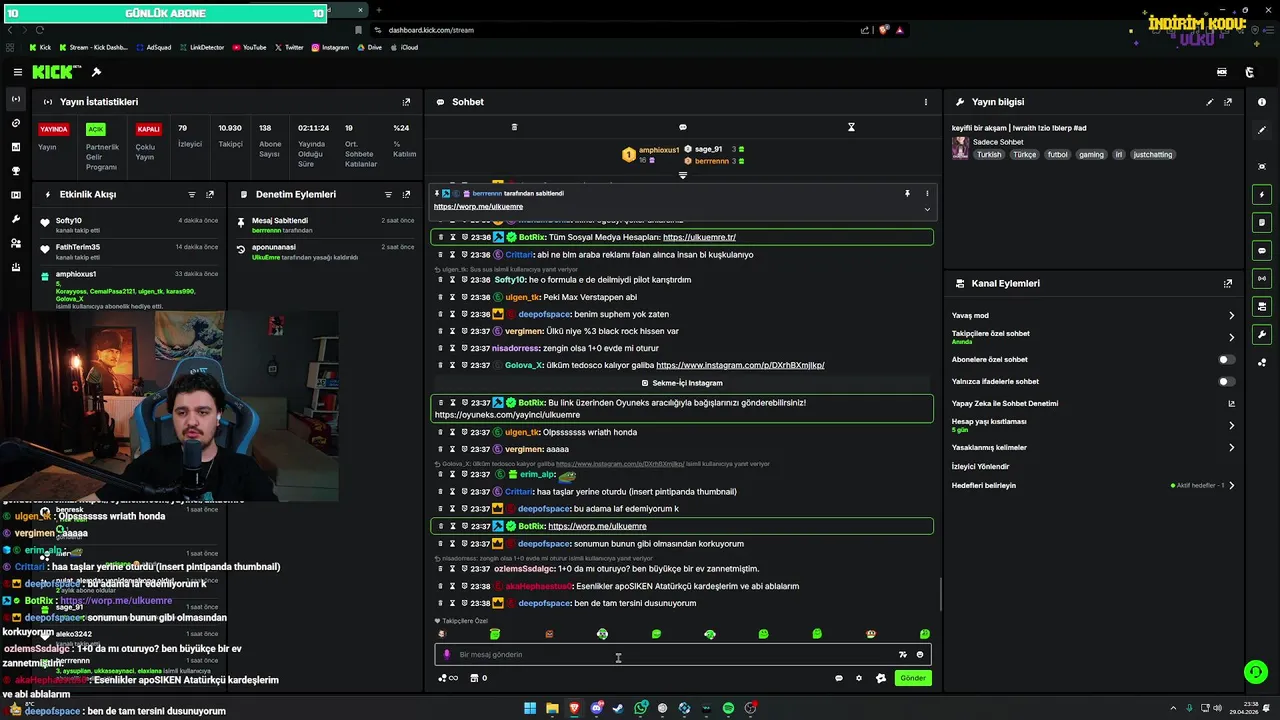Open the LinkDetector bookmark

[202, 47]
